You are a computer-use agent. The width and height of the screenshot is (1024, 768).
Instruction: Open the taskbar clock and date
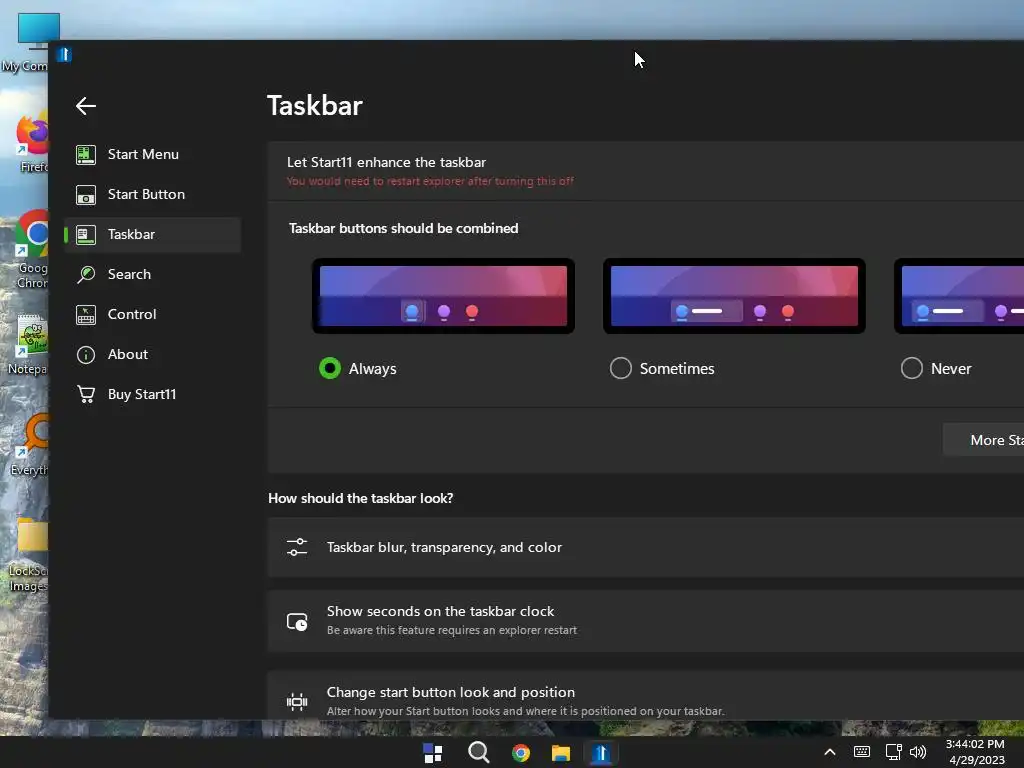coord(976,752)
